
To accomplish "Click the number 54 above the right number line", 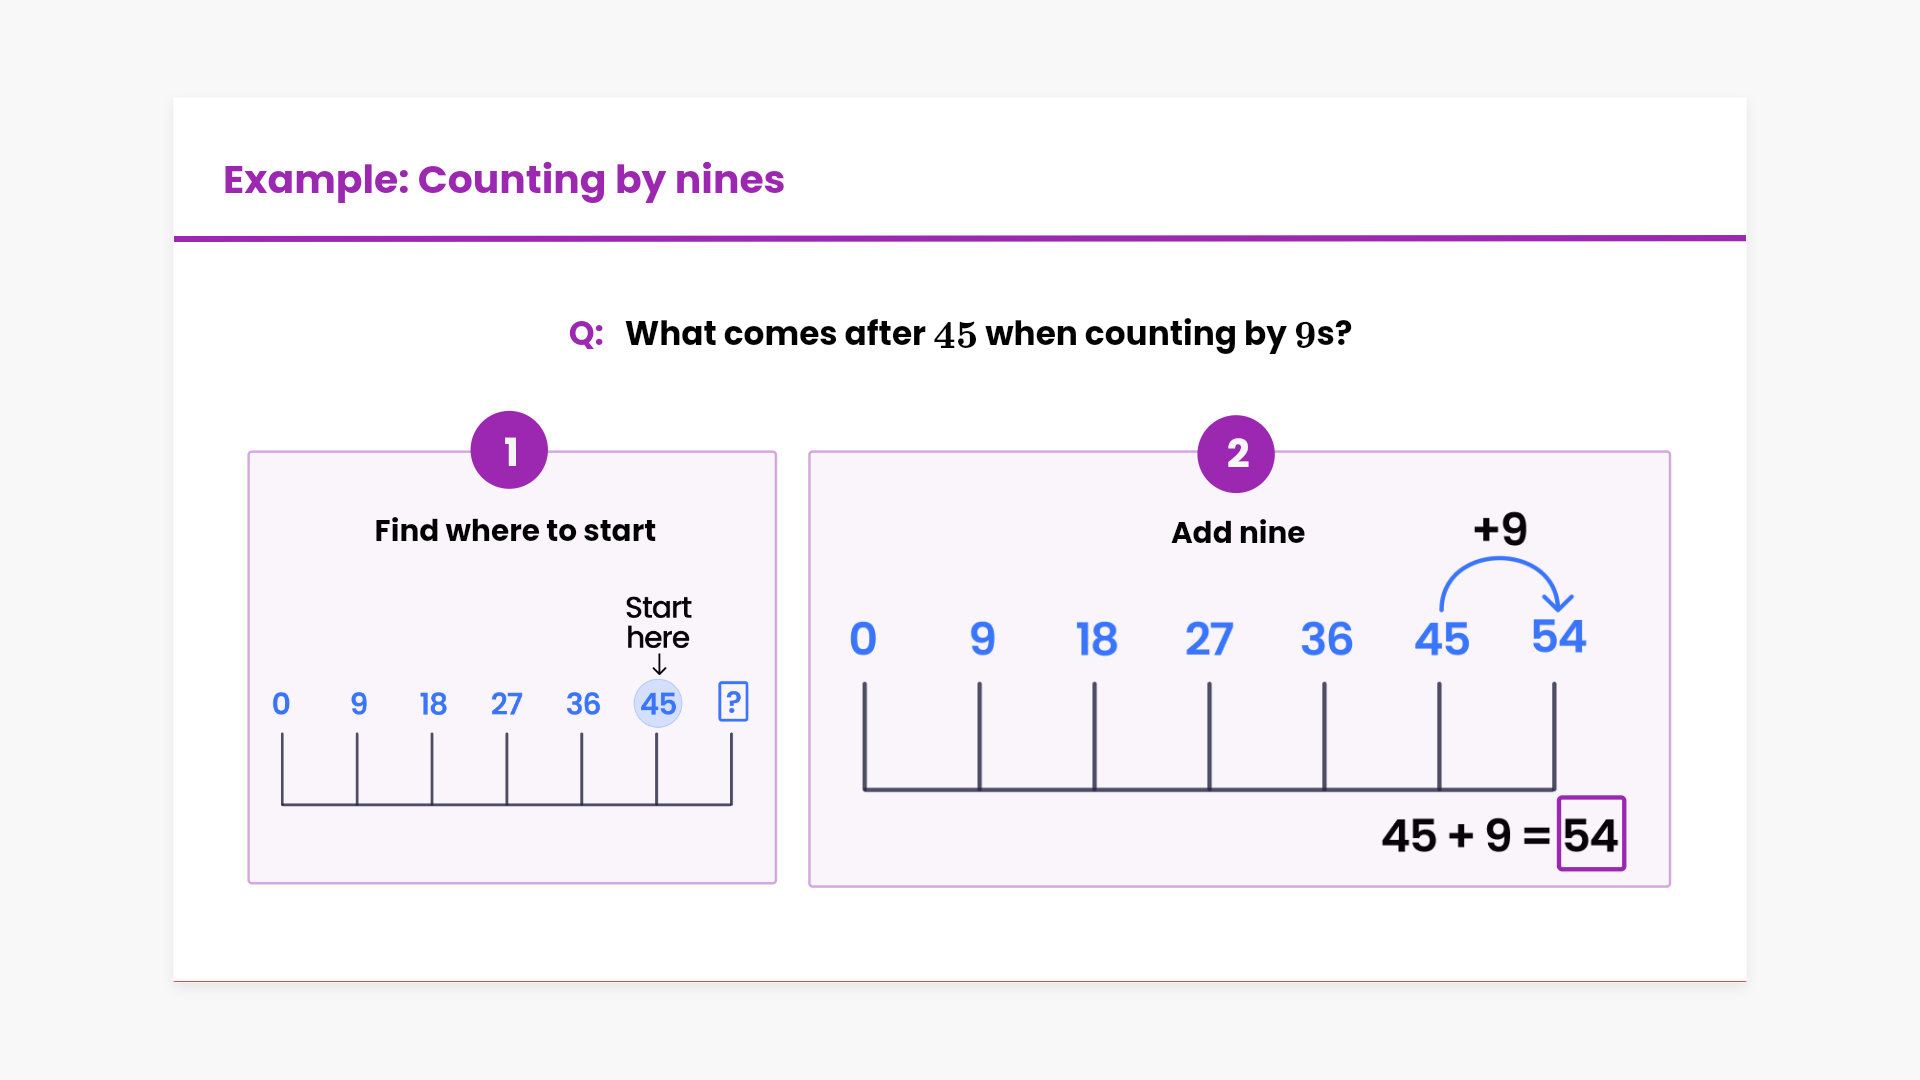I will (x=1559, y=637).
